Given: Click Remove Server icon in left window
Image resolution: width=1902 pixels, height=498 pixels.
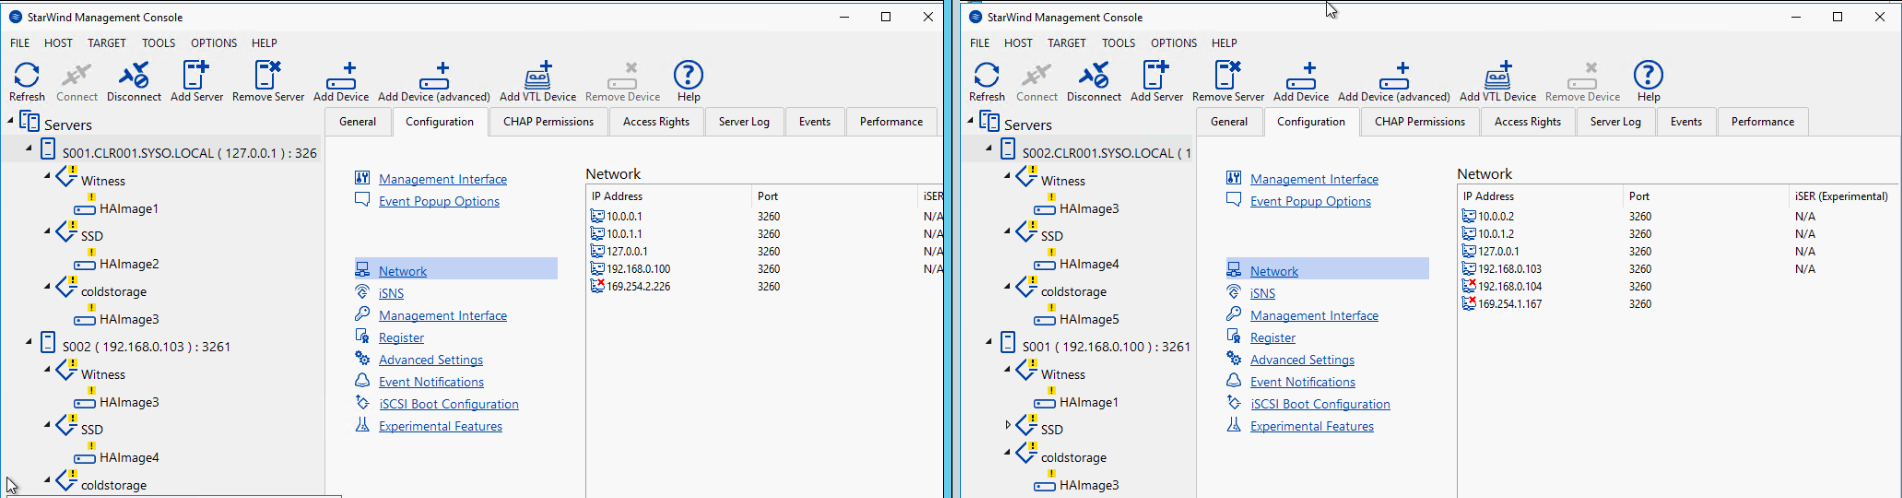Looking at the screenshot, I should pyautogui.click(x=268, y=81).
